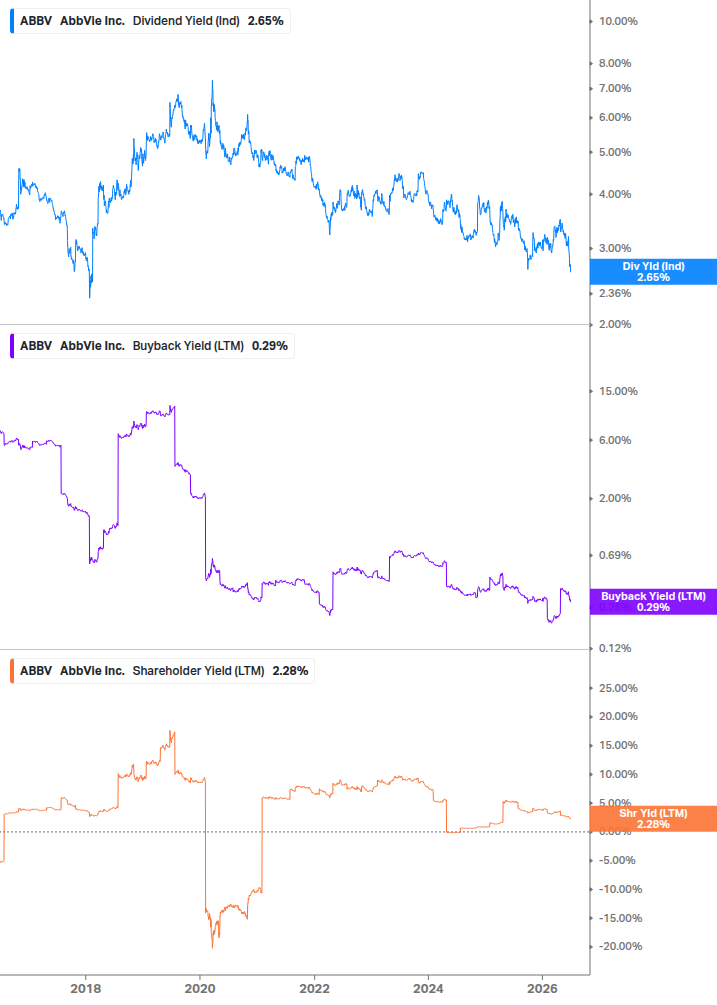The width and height of the screenshot is (717, 1005).
Task: Click the orange color bar of Shareholder Yield legend
Action: click(12, 671)
